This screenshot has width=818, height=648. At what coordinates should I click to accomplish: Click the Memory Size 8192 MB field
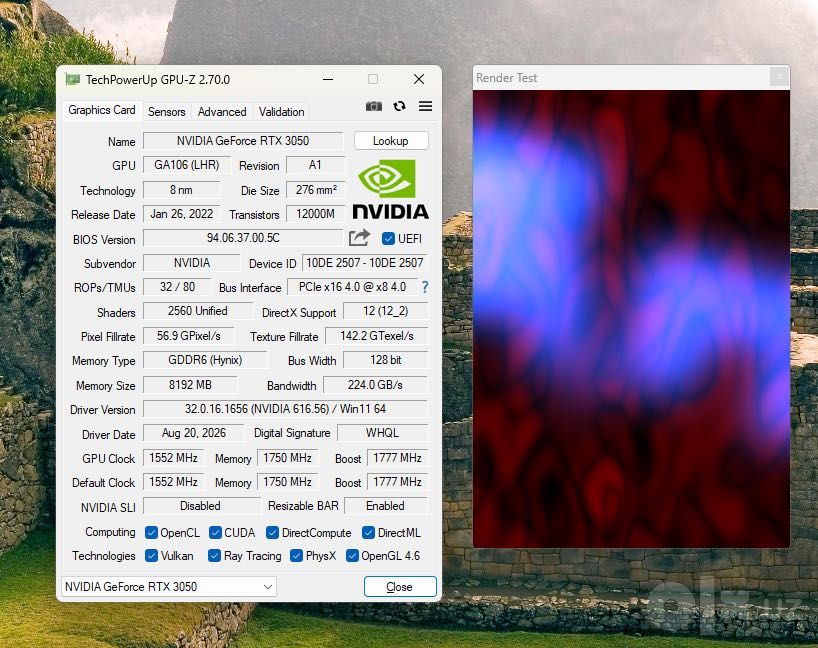(190, 385)
